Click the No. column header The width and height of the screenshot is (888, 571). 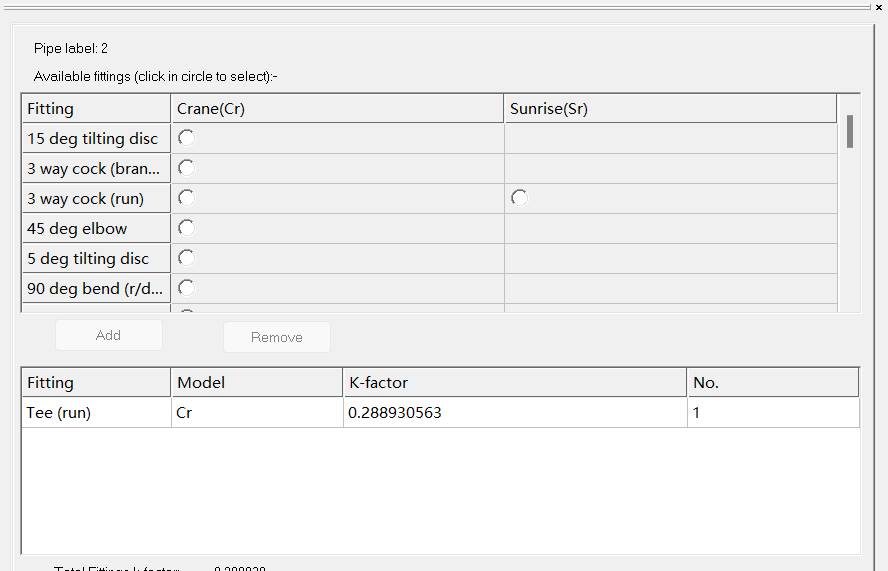pos(772,382)
